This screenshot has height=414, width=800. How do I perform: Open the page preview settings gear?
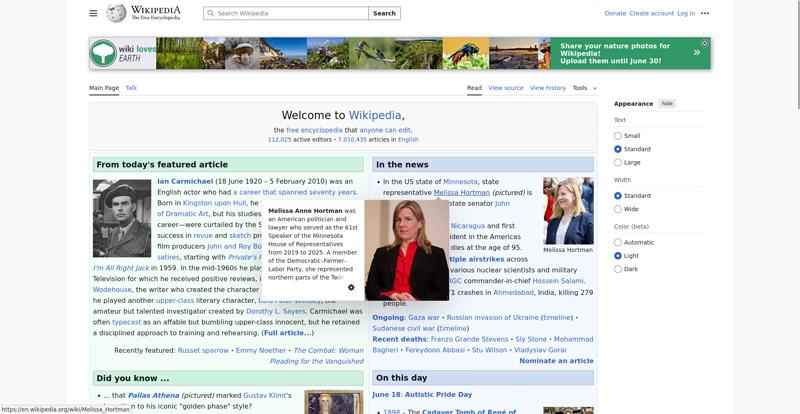(351, 287)
